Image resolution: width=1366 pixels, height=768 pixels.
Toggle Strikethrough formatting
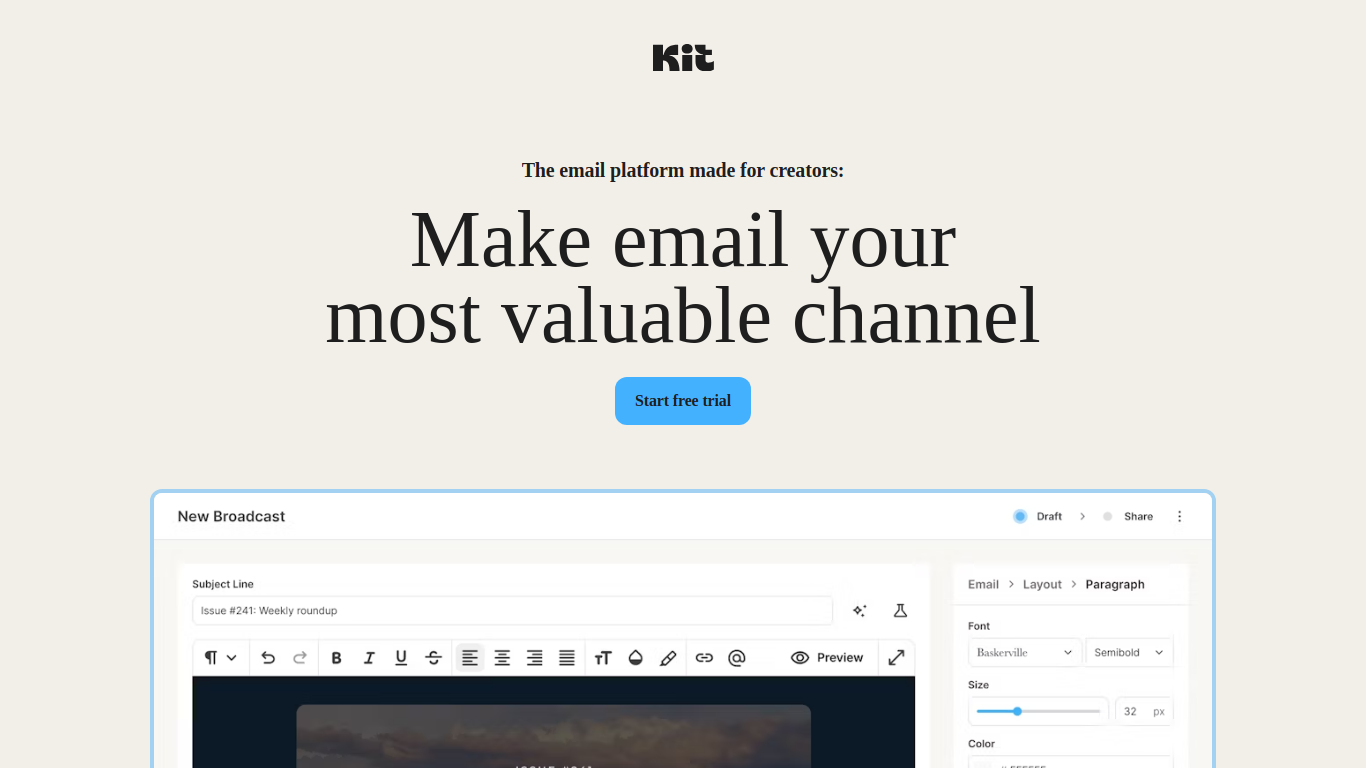point(433,657)
